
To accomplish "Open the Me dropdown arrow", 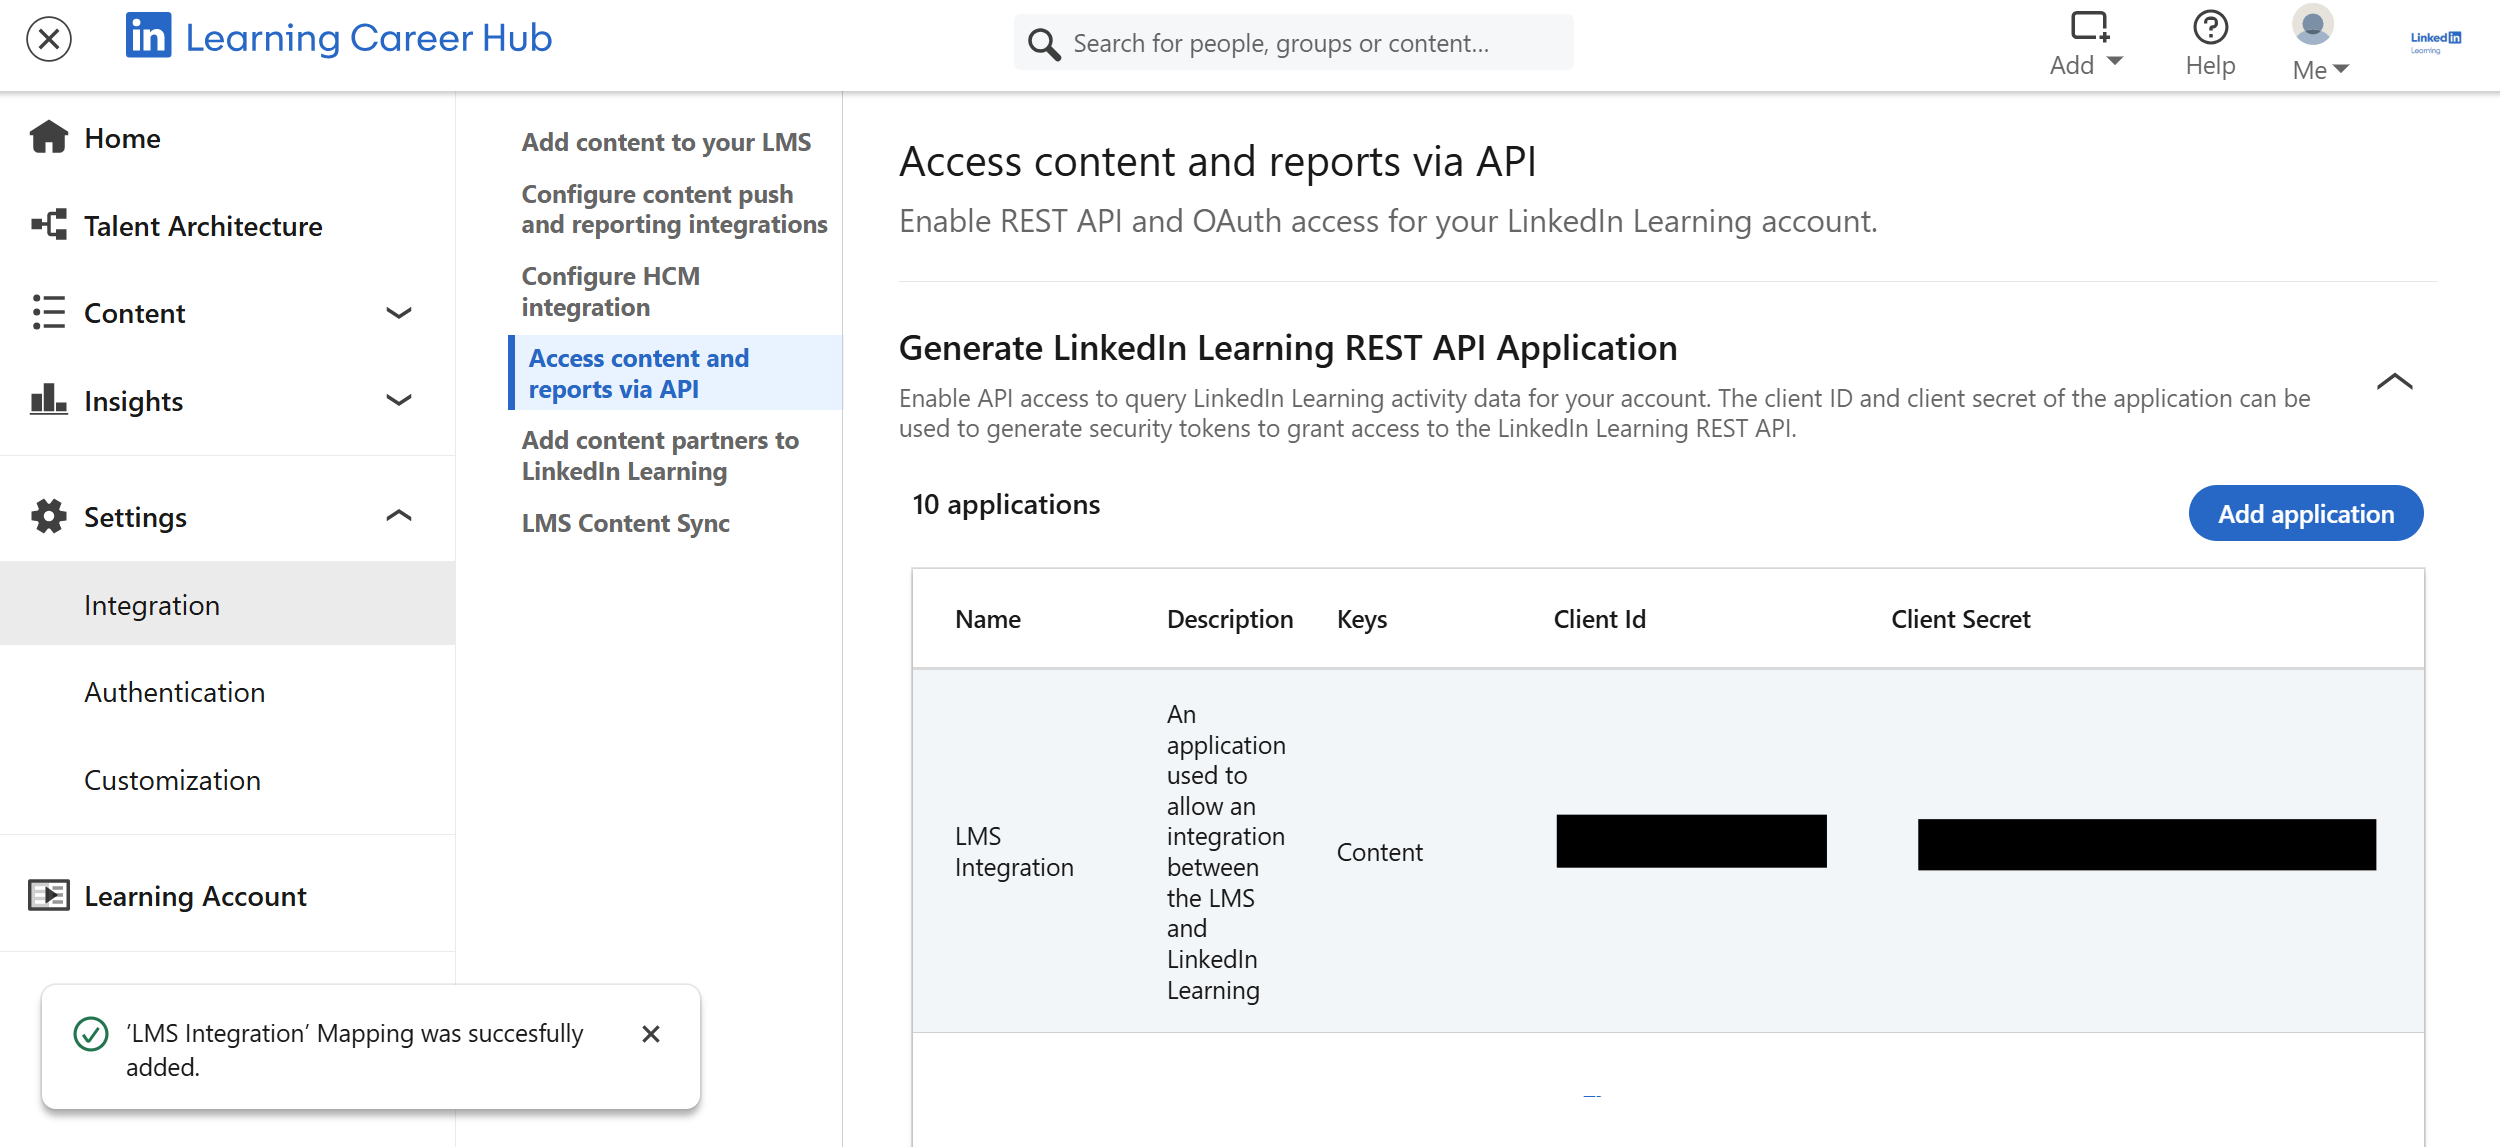I will click(2341, 69).
